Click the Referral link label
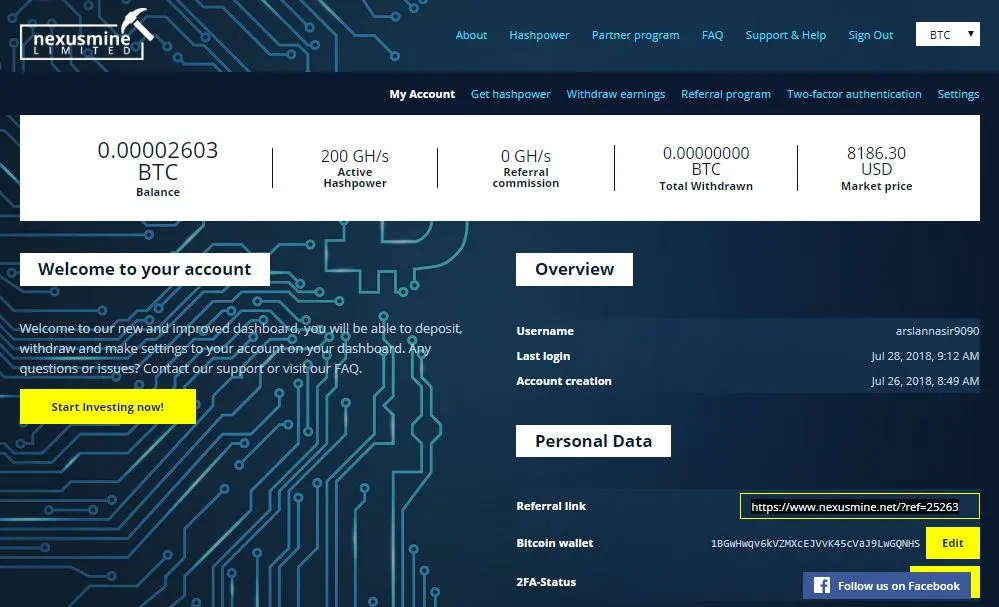Viewport: 999px width, 607px height. click(551, 506)
